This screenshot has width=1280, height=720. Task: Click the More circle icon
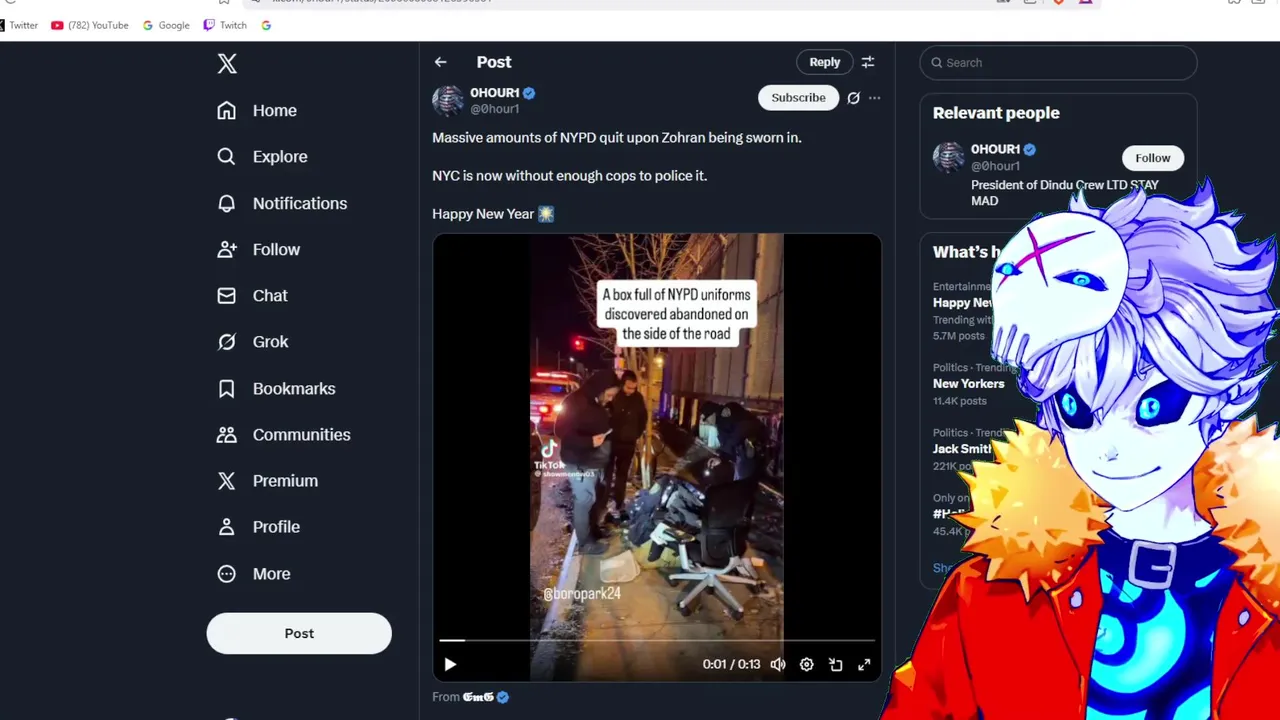(227, 573)
